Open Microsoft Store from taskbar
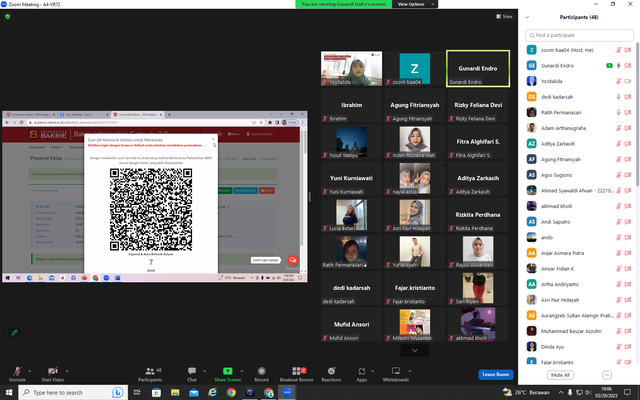 [x=156, y=392]
